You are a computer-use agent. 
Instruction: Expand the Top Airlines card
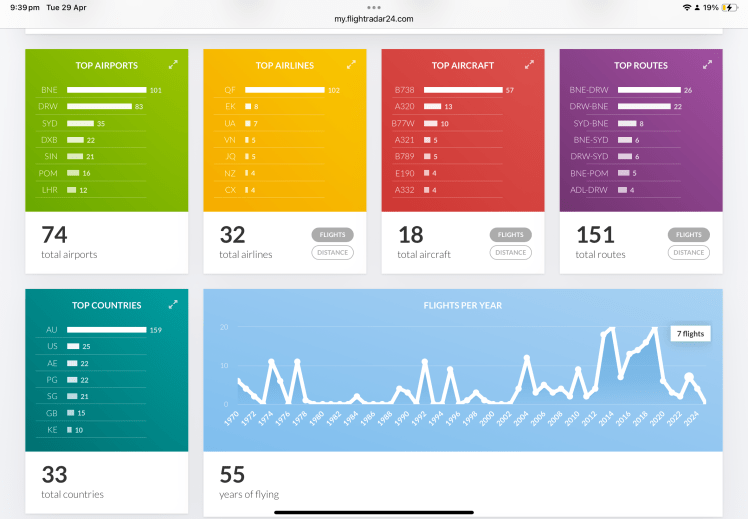tap(351, 64)
